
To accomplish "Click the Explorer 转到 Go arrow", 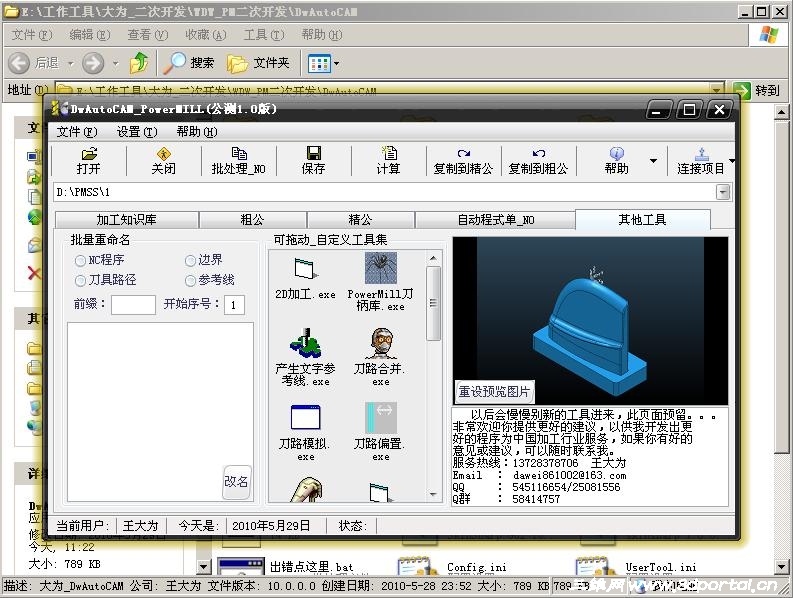I will pyautogui.click(x=742, y=91).
